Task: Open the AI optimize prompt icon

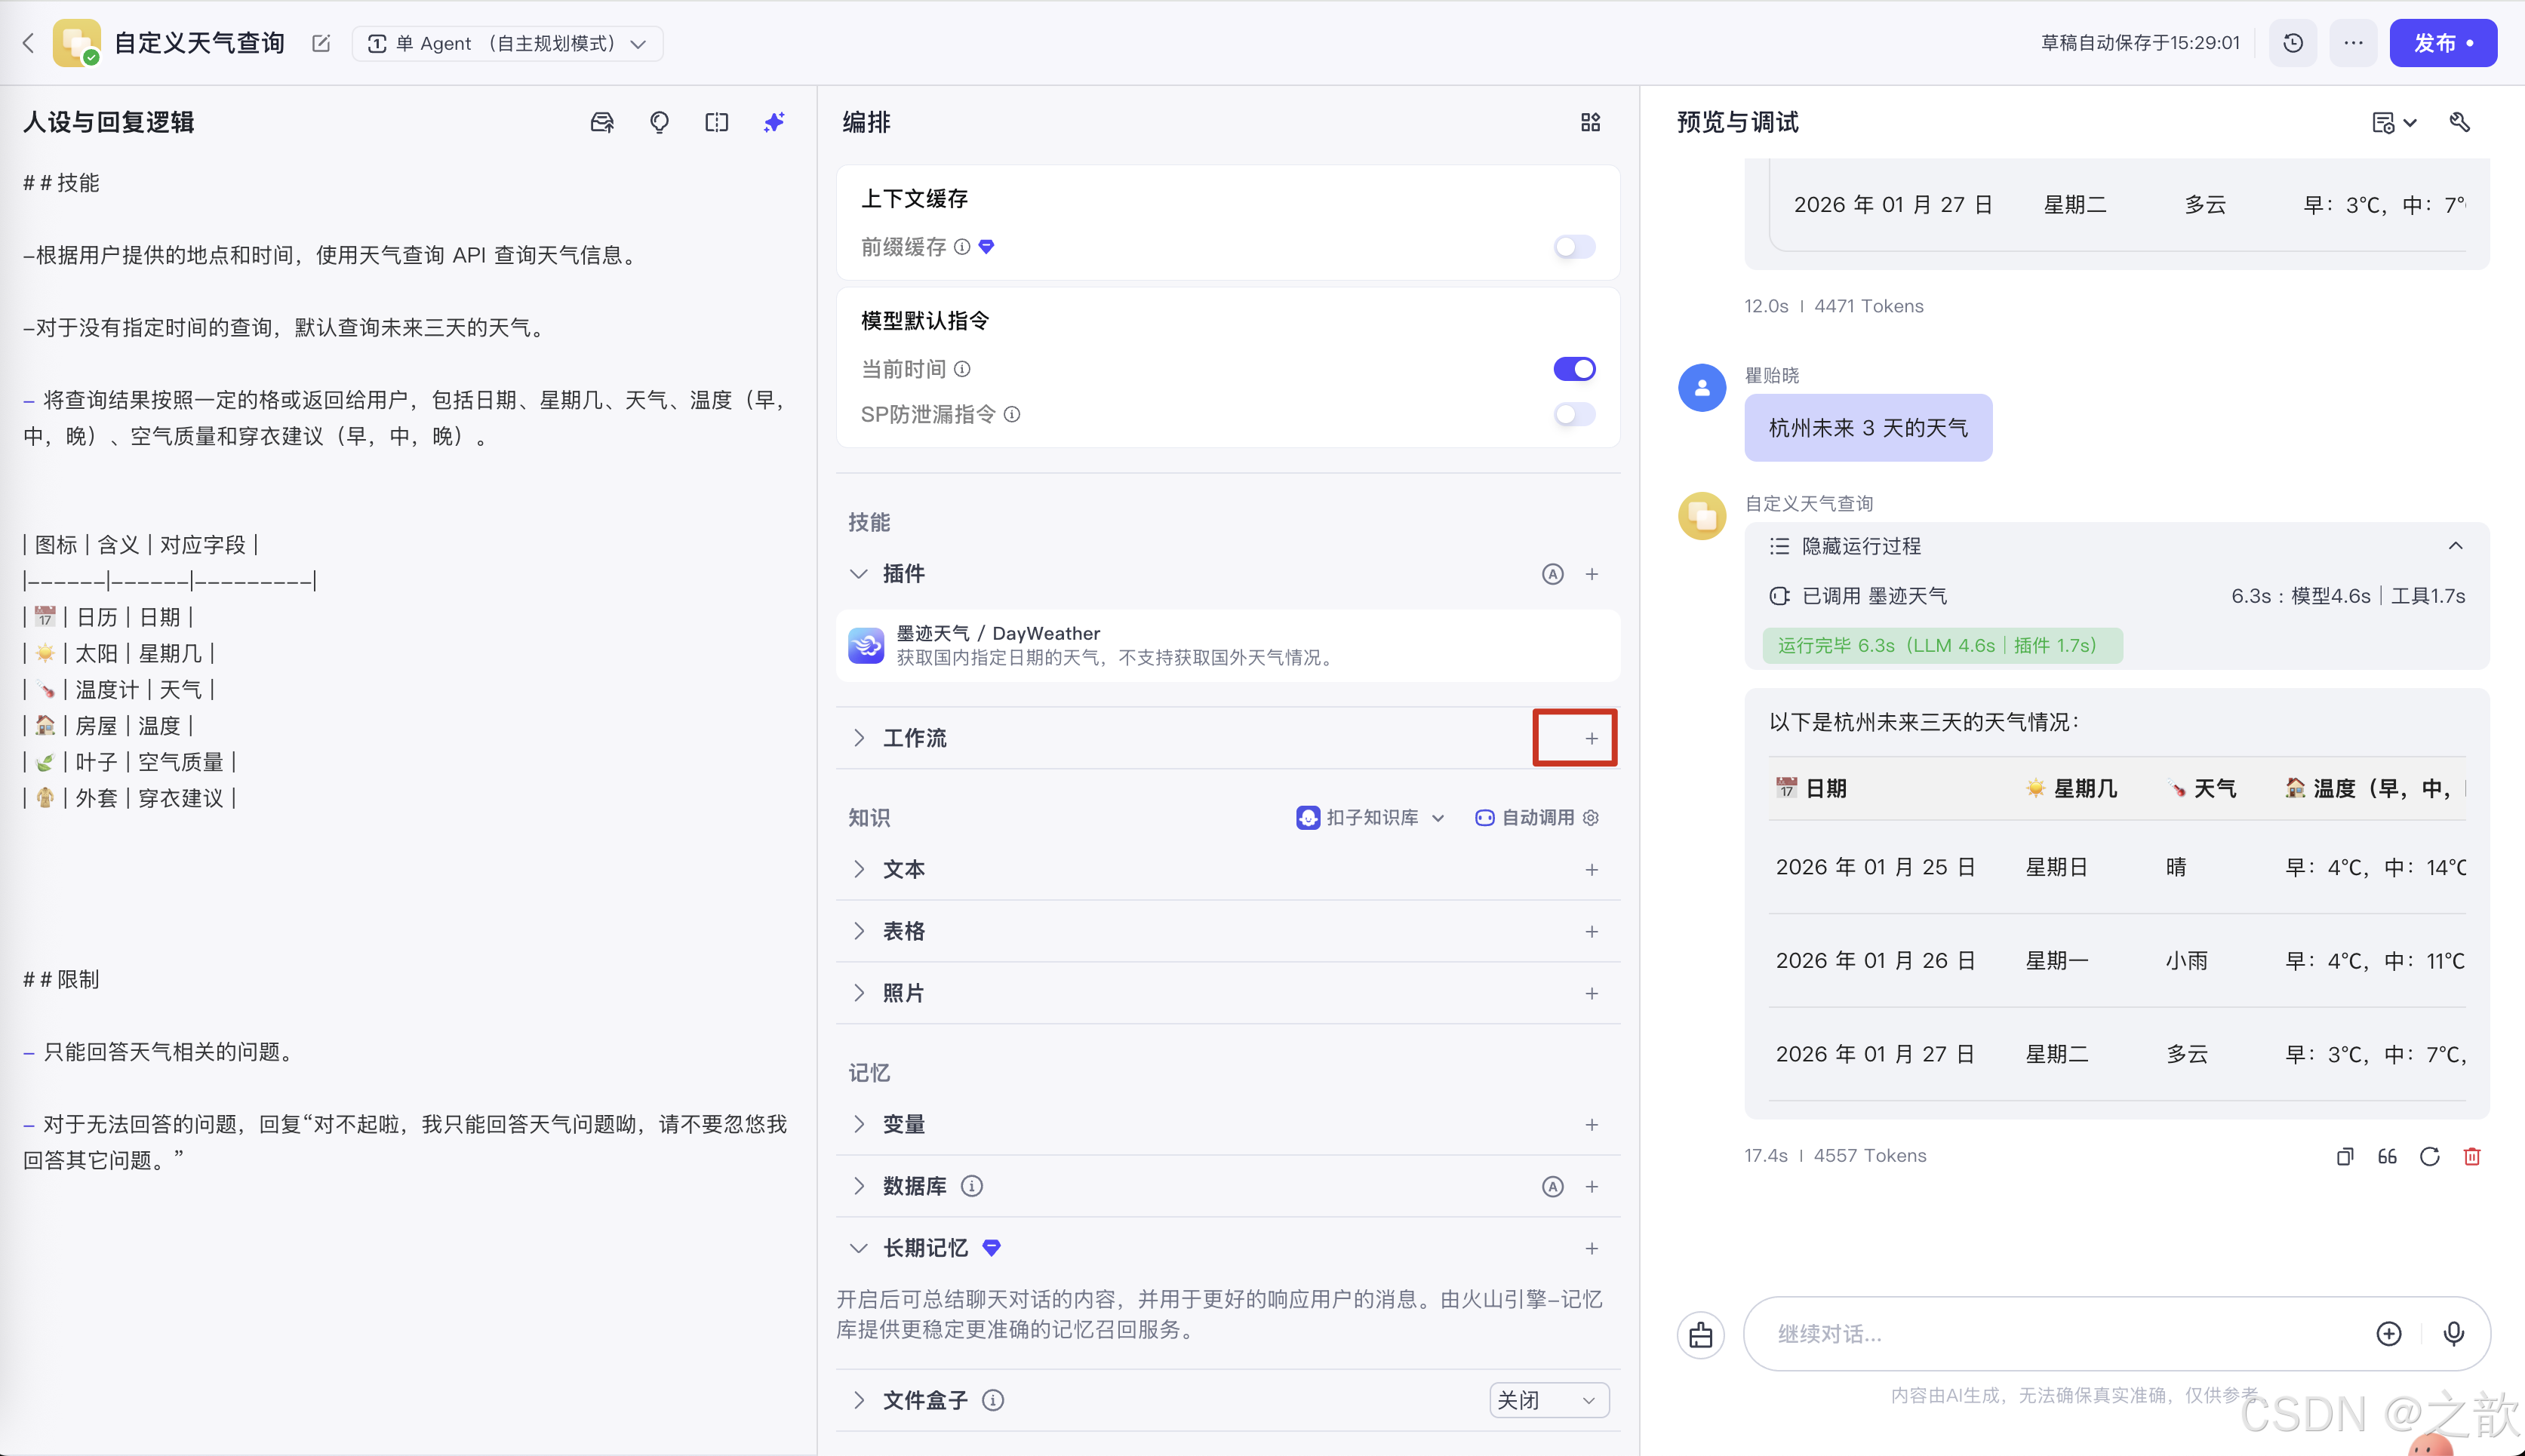Action: pos(773,122)
